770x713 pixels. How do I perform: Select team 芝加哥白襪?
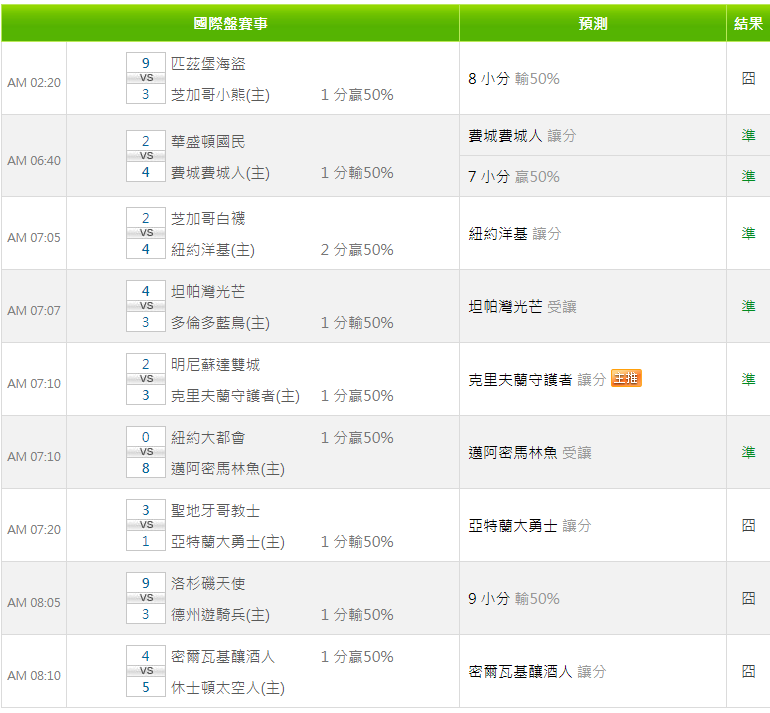point(208,219)
